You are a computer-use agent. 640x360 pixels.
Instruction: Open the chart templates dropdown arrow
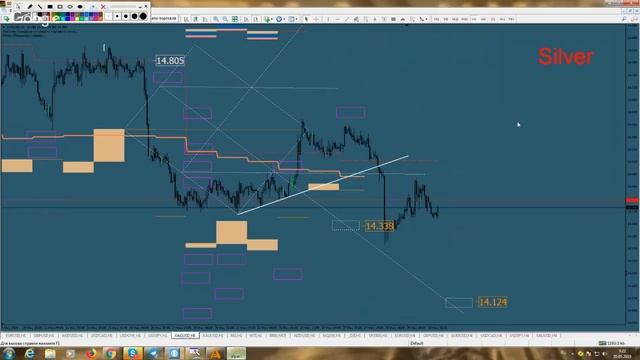point(297,19)
